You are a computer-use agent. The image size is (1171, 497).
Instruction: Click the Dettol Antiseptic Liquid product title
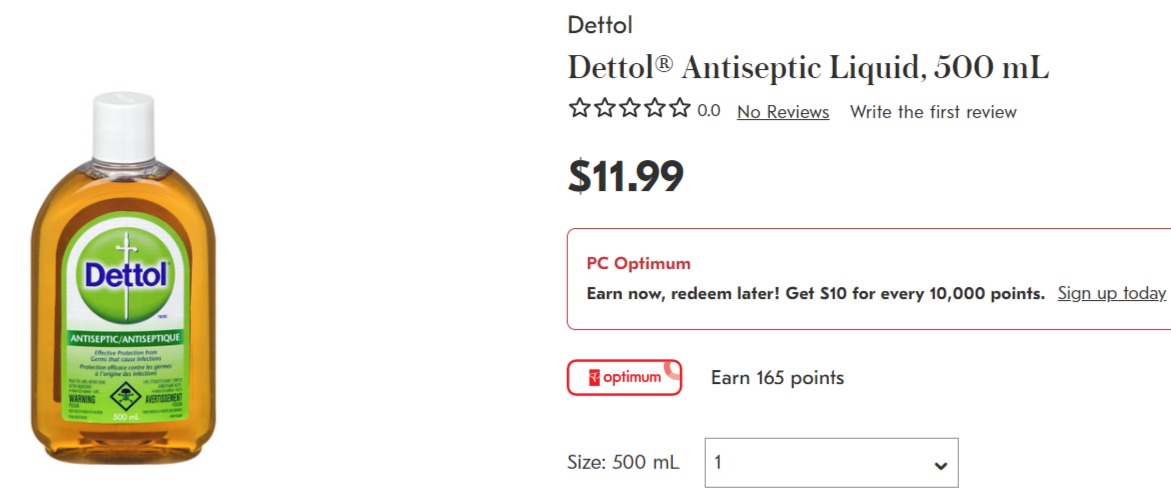808,68
